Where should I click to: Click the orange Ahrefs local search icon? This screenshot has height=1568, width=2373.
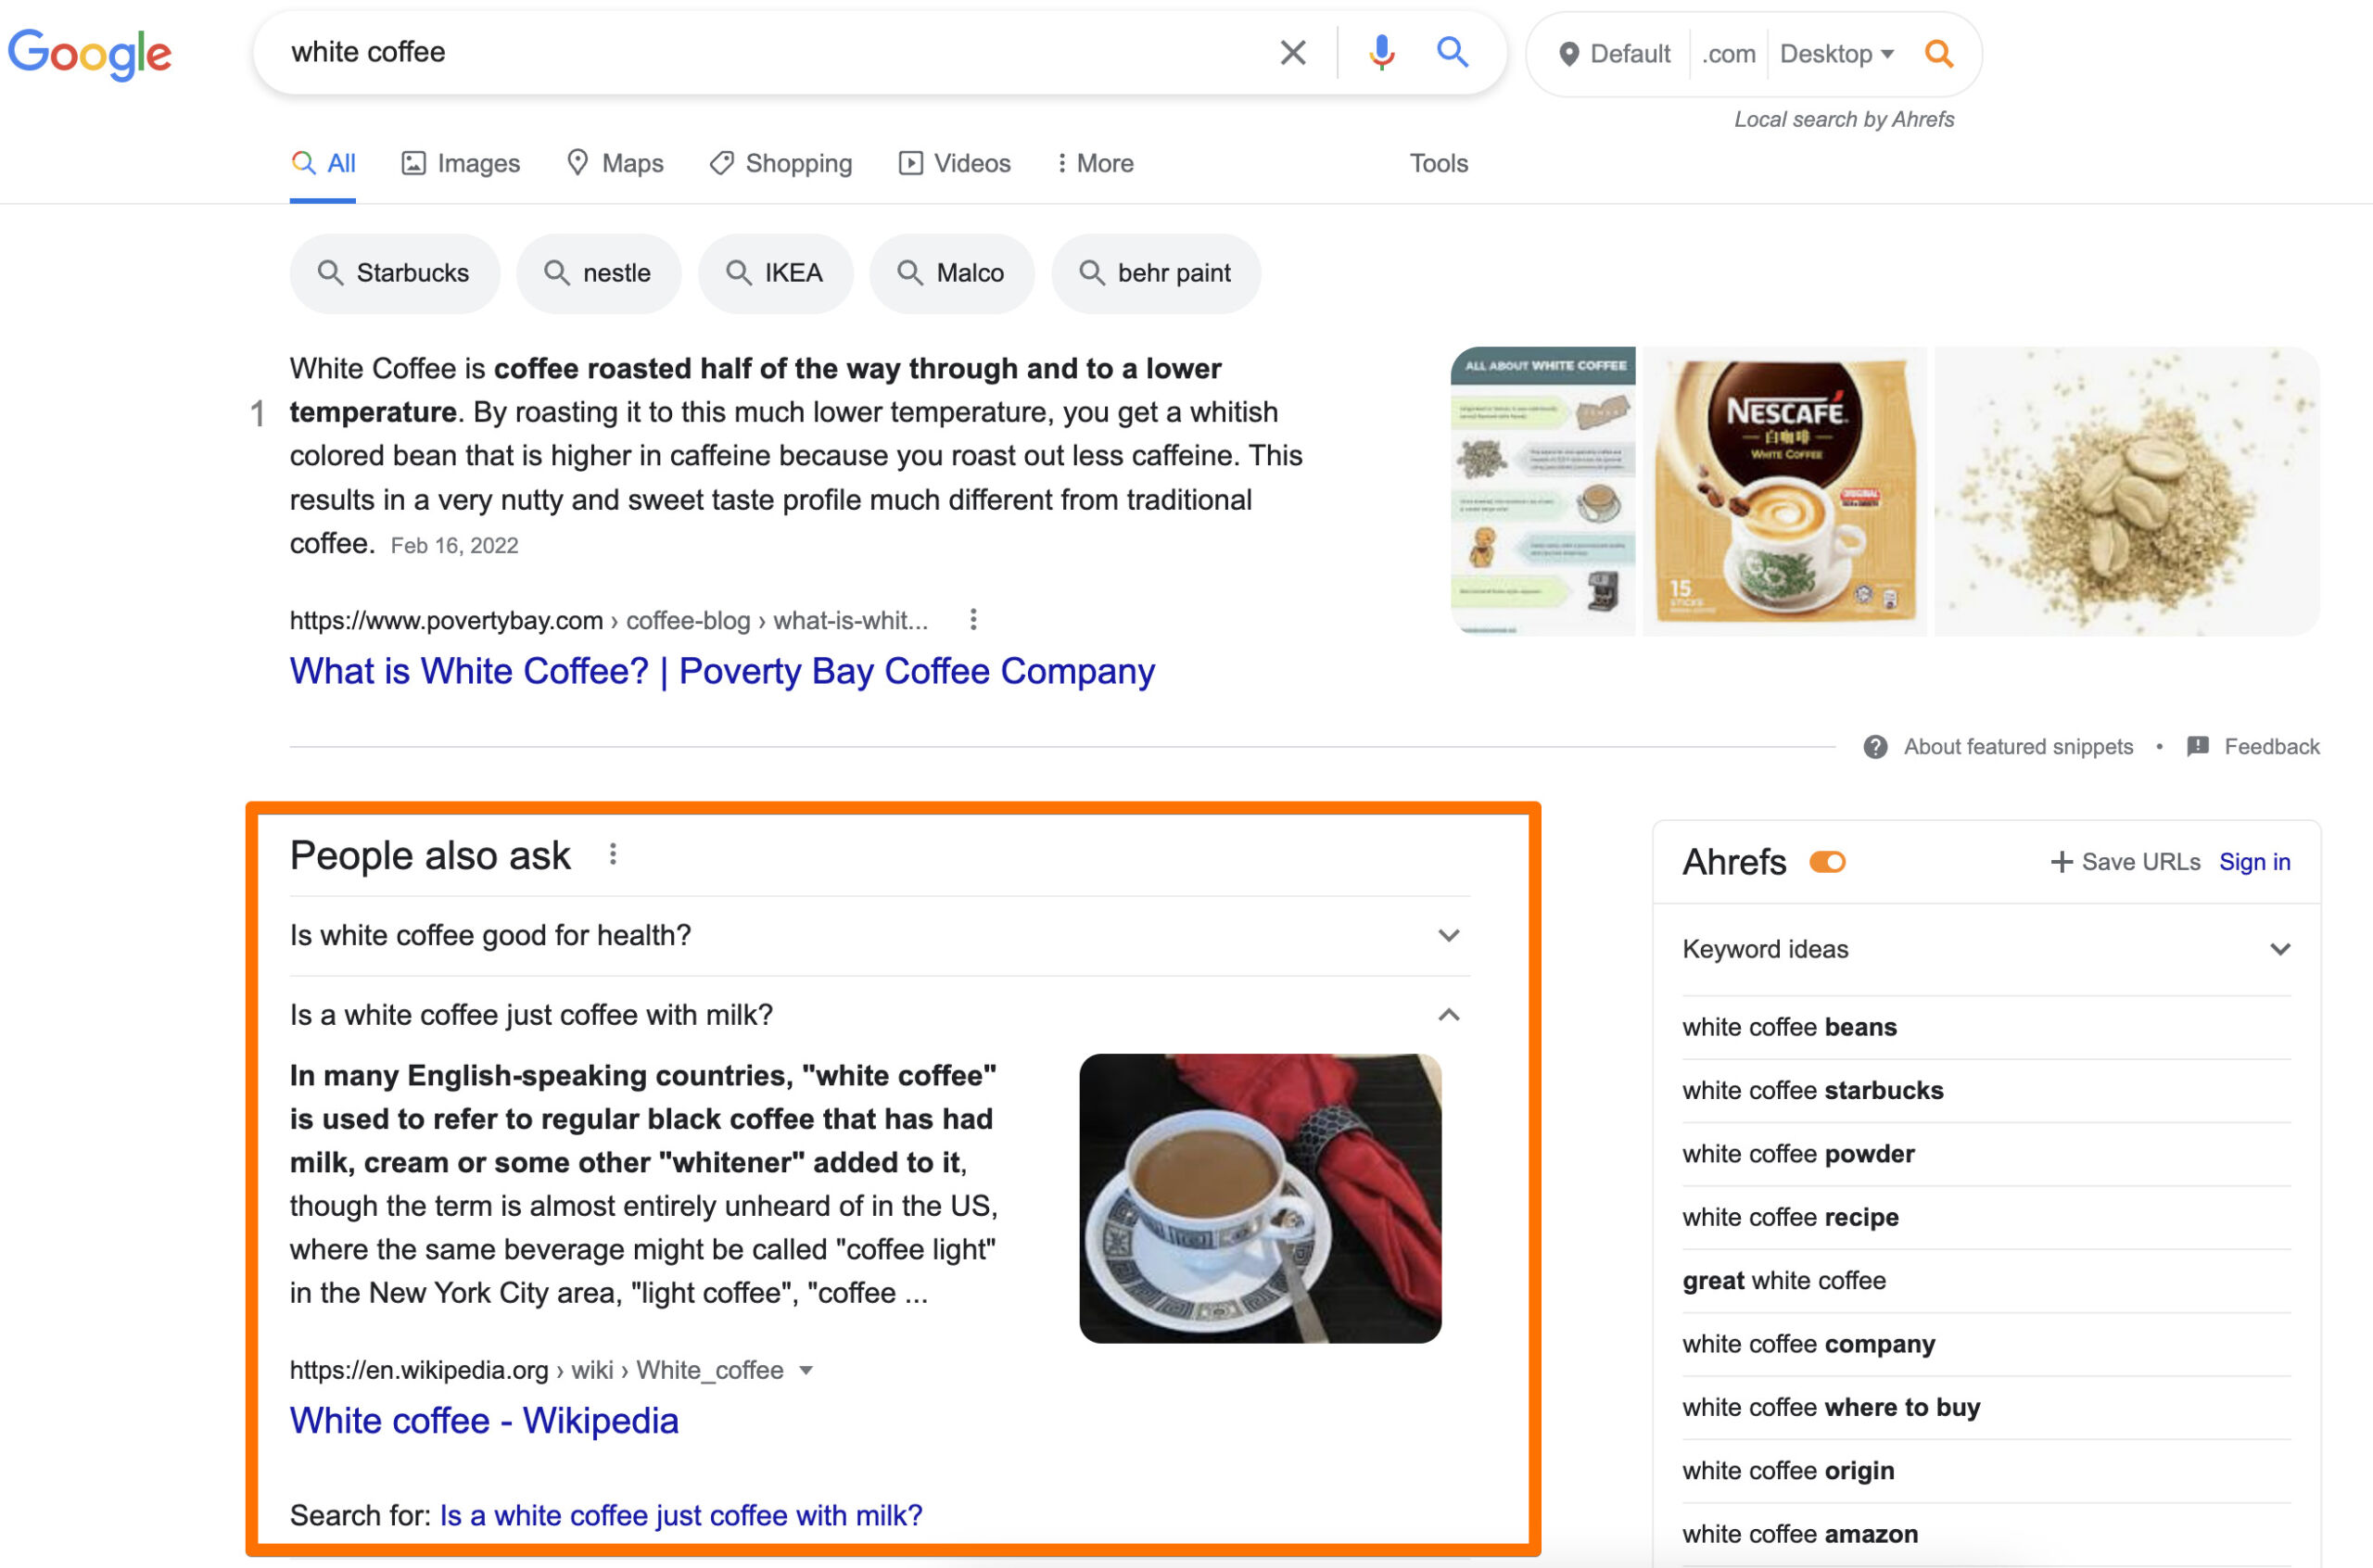1938,54
